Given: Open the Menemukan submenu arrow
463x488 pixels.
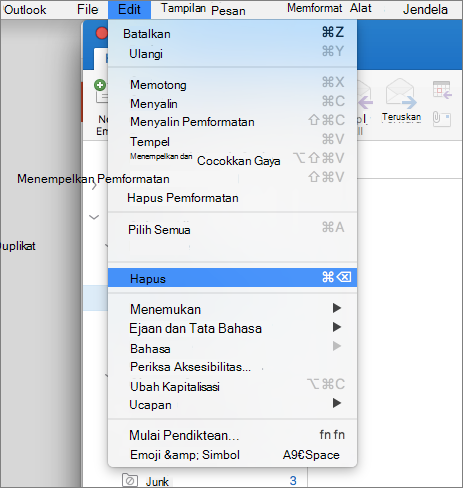Looking at the screenshot, I should point(337,308).
